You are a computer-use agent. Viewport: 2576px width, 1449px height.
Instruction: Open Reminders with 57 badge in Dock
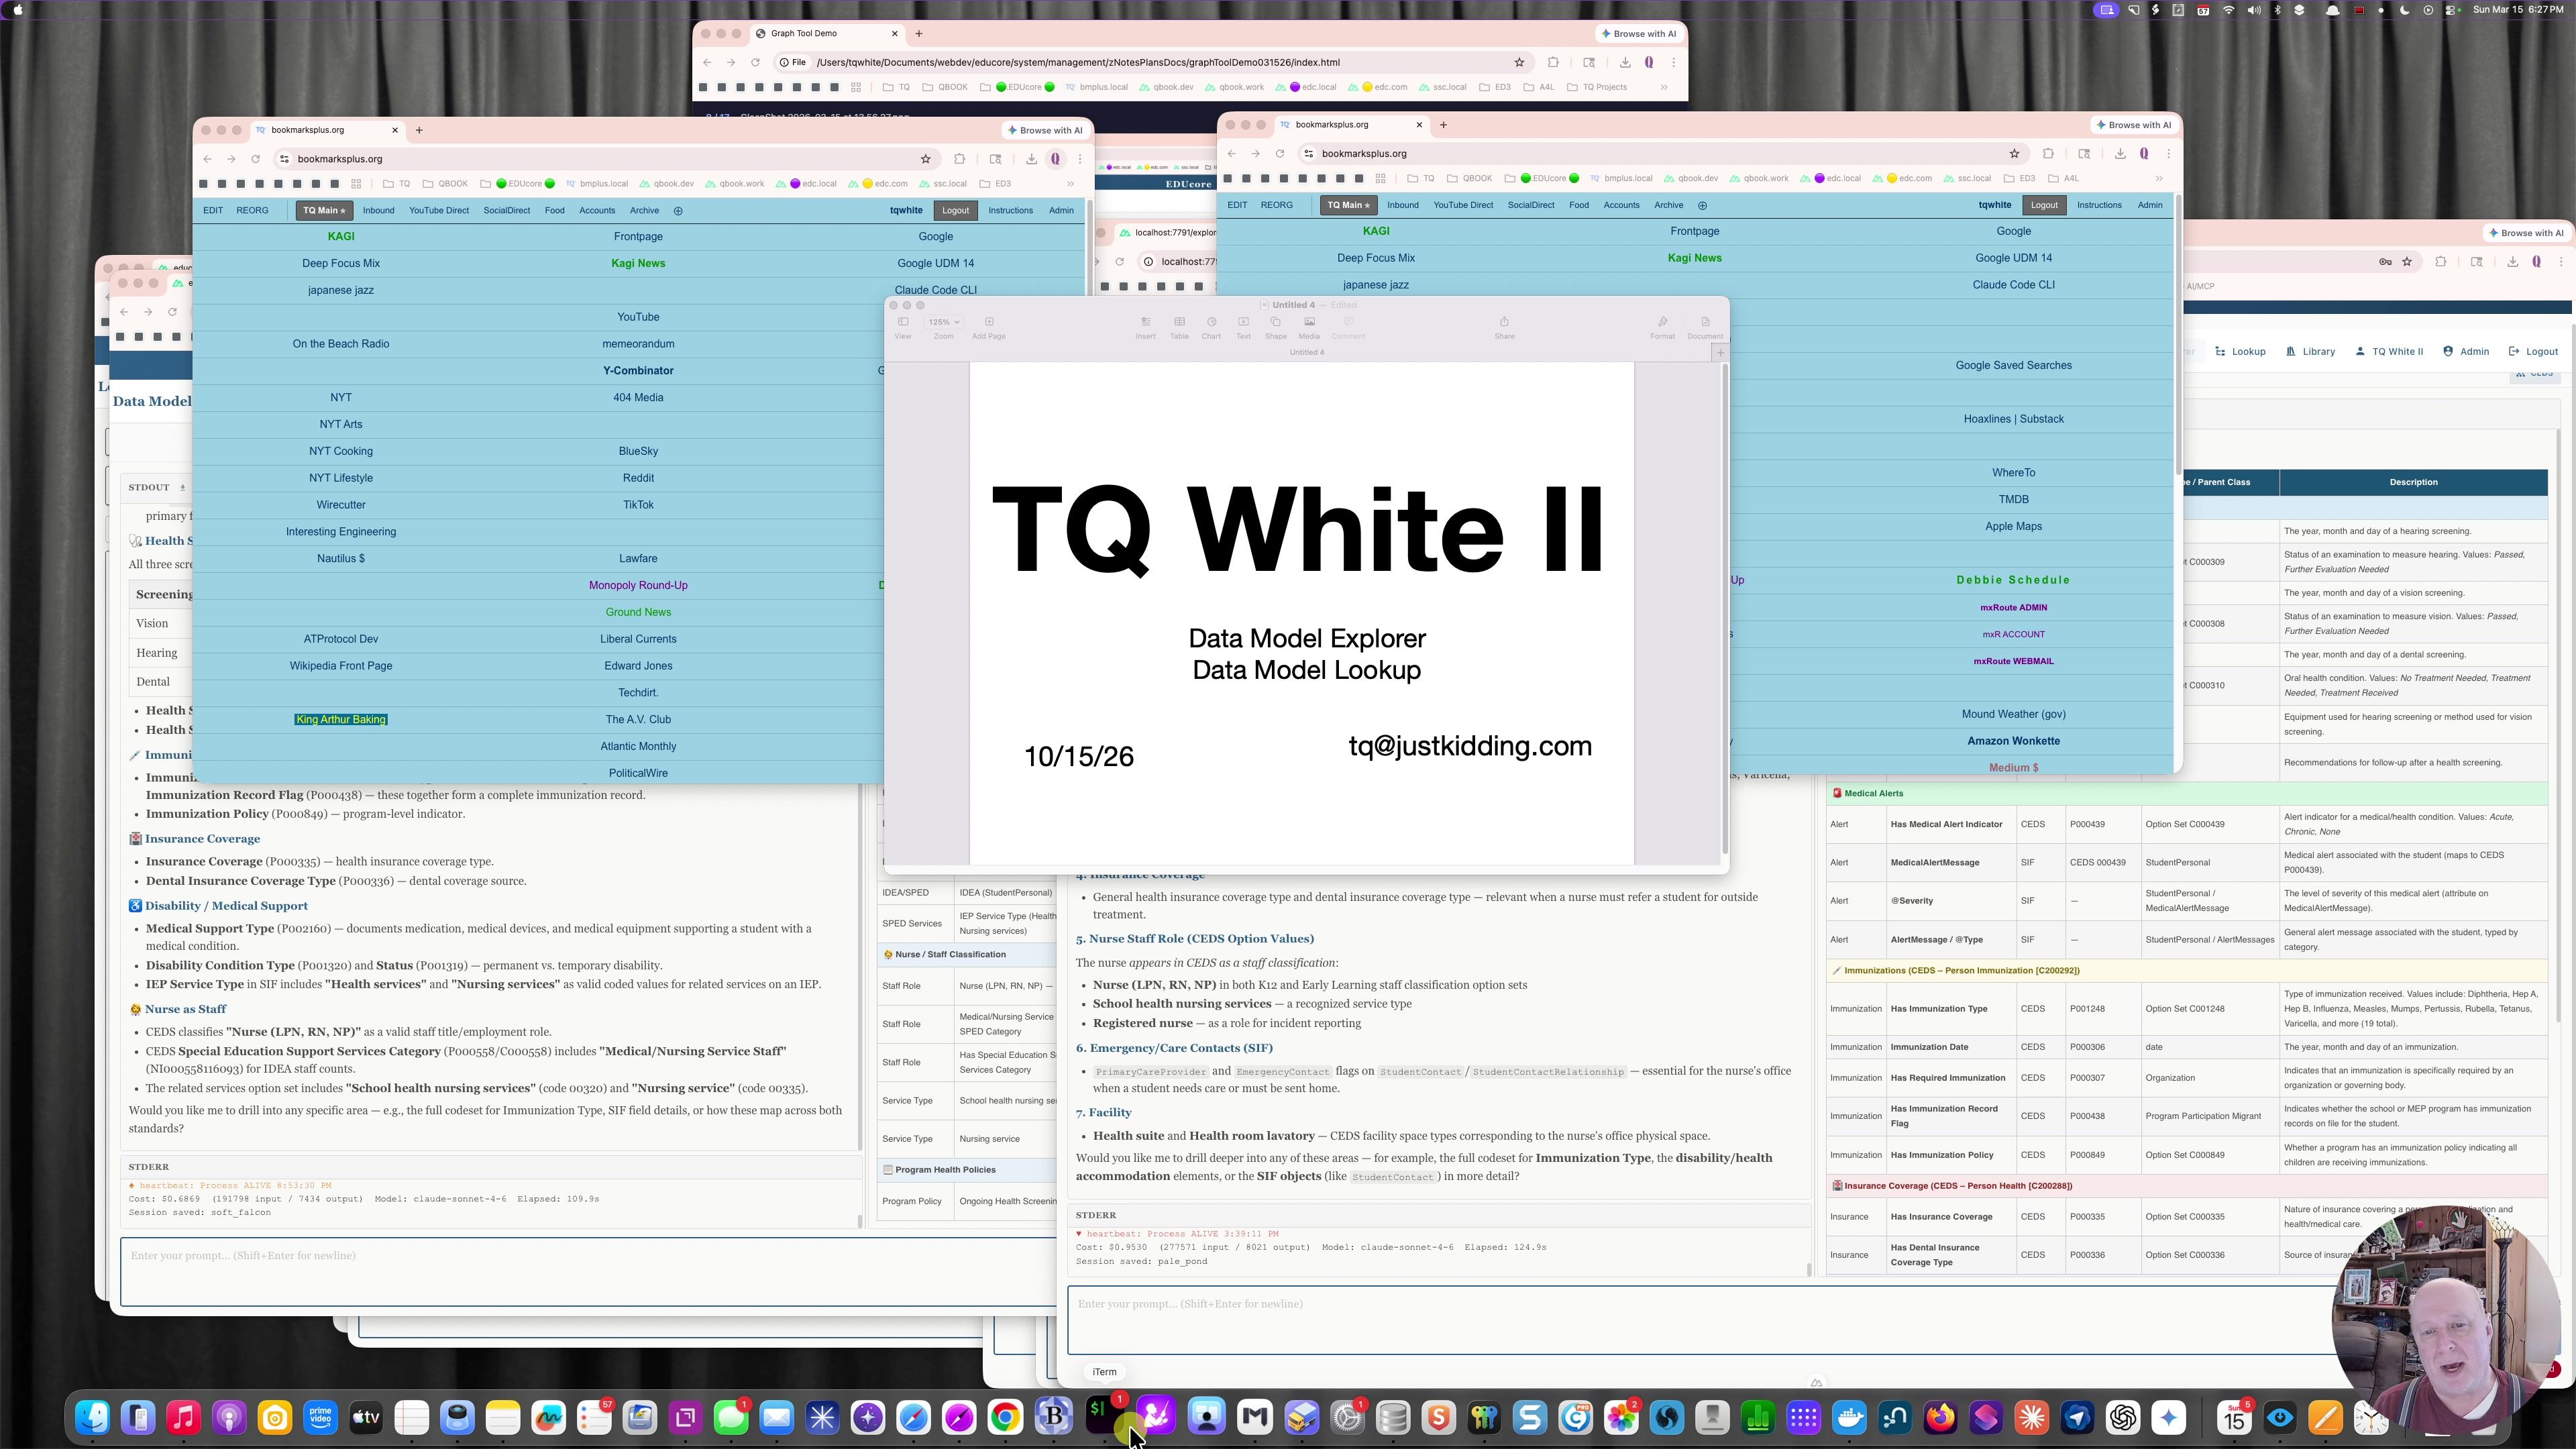(x=594, y=1417)
